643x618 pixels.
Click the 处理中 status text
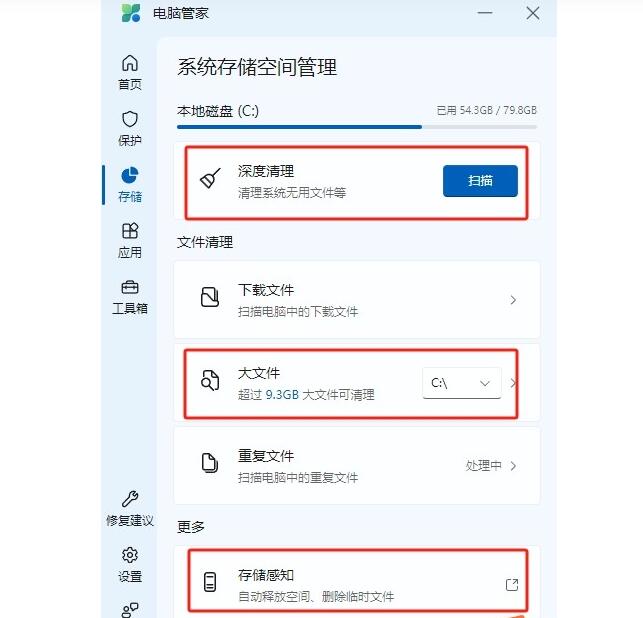pos(483,466)
